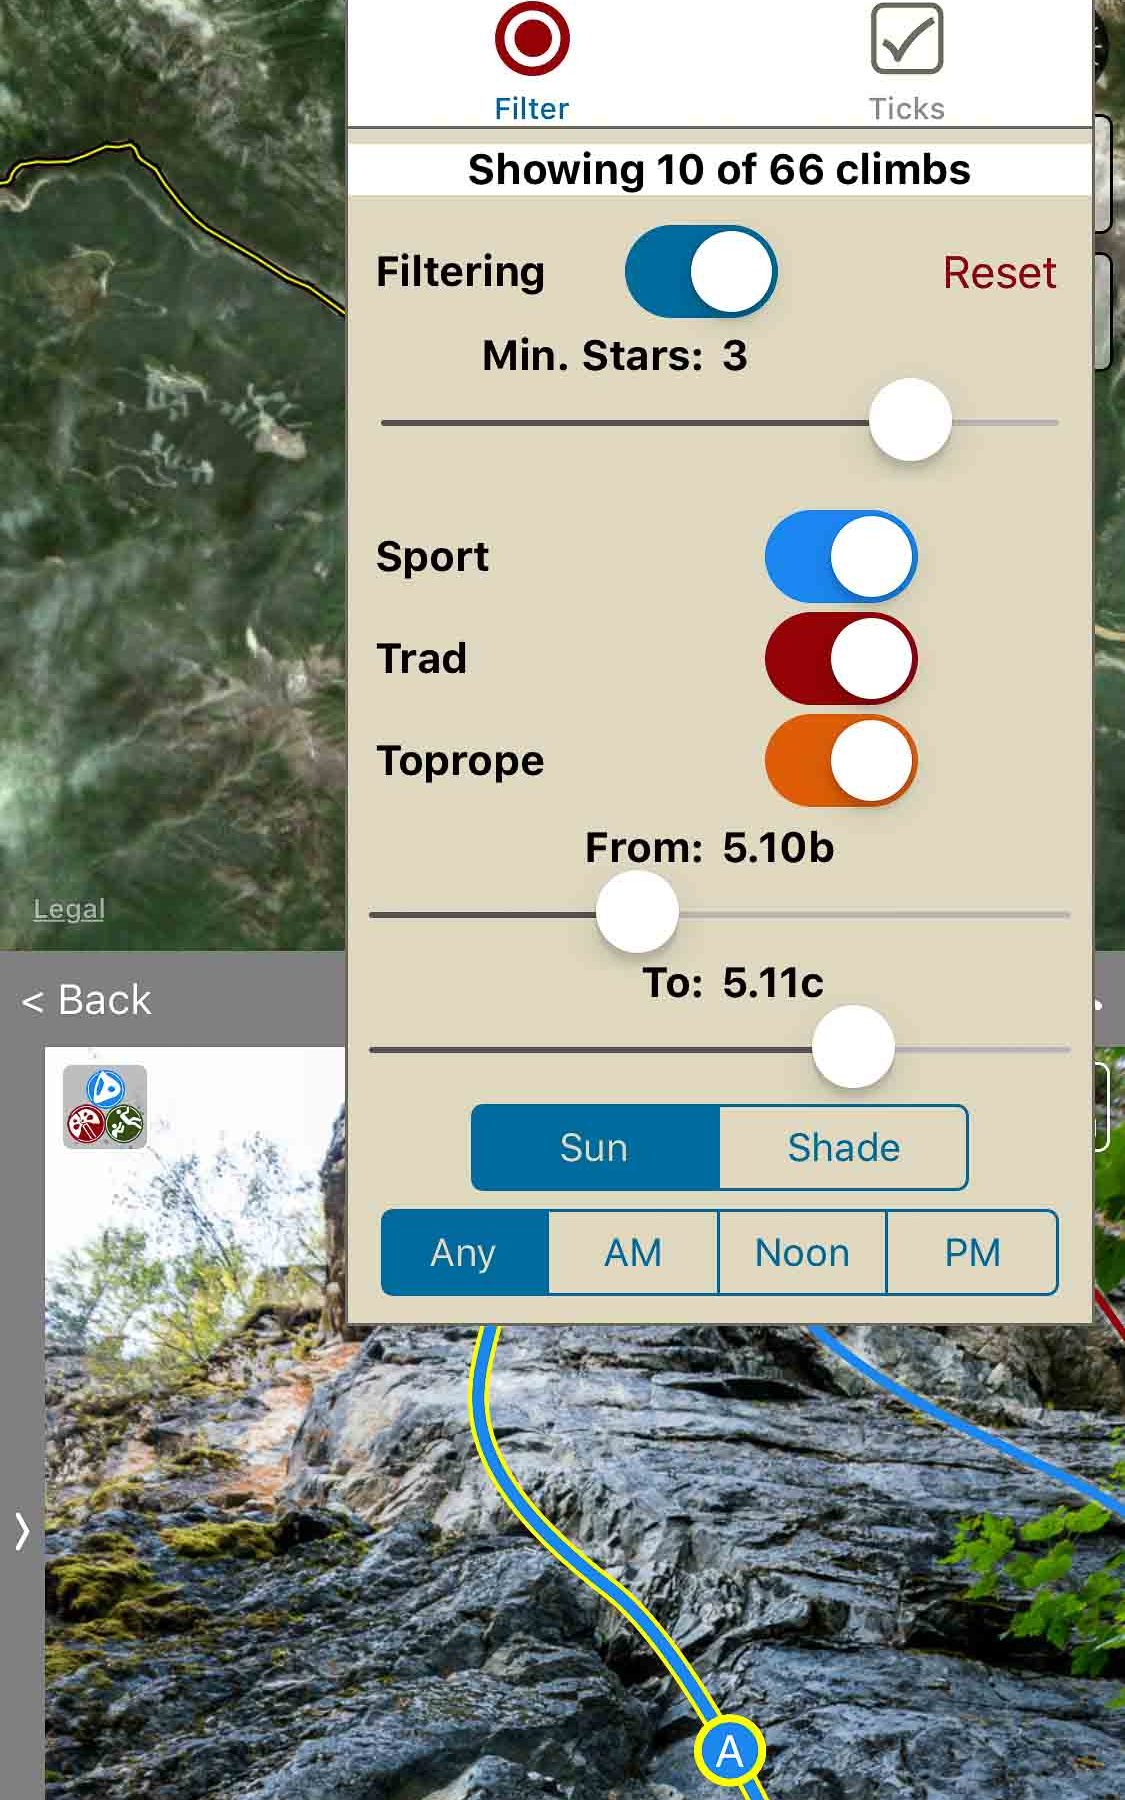Choose the Noon time option
This screenshot has width=1125, height=1800.
pyautogui.click(x=802, y=1252)
